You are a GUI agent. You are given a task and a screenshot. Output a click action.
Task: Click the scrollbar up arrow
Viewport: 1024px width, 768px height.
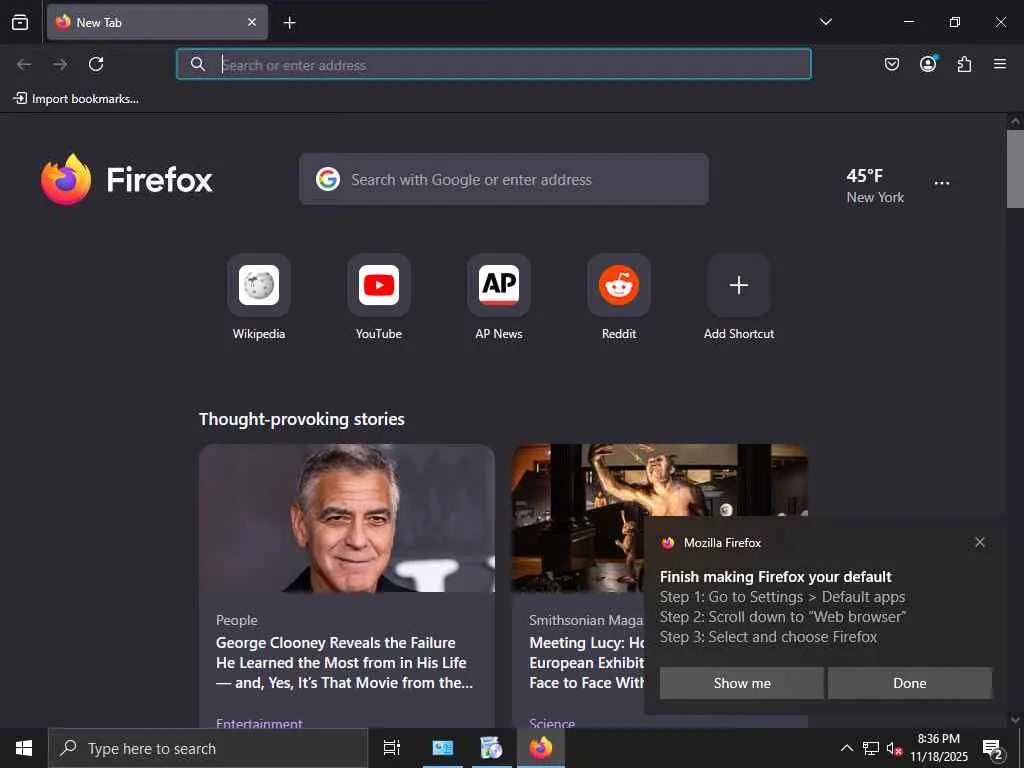(x=1015, y=121)
